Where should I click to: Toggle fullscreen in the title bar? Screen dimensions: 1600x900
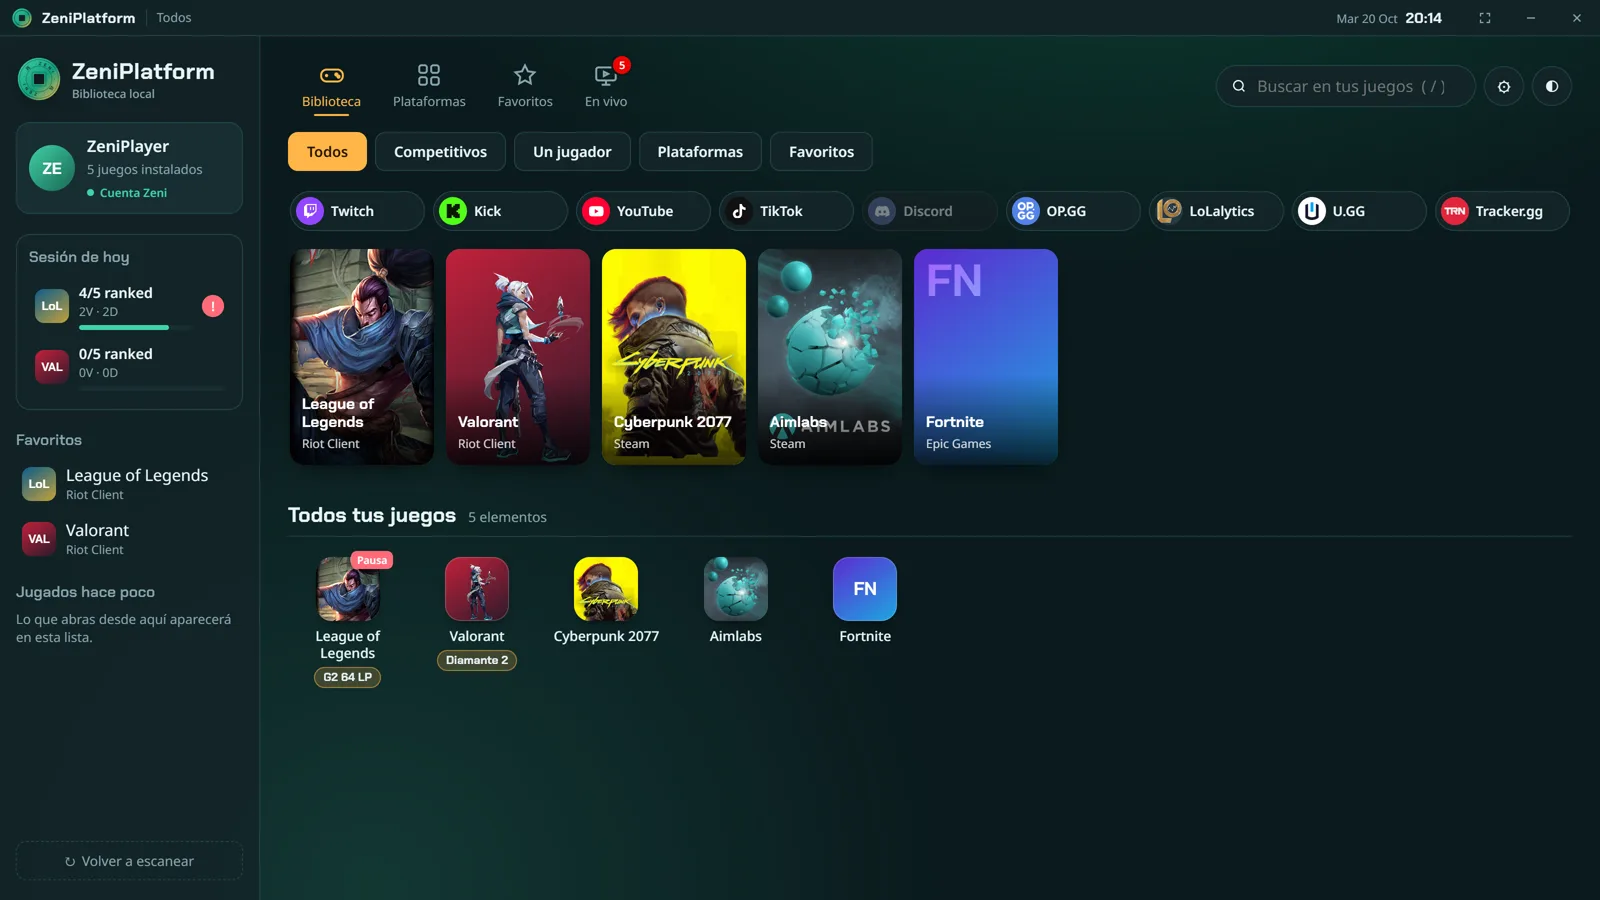click(1485, 18)
